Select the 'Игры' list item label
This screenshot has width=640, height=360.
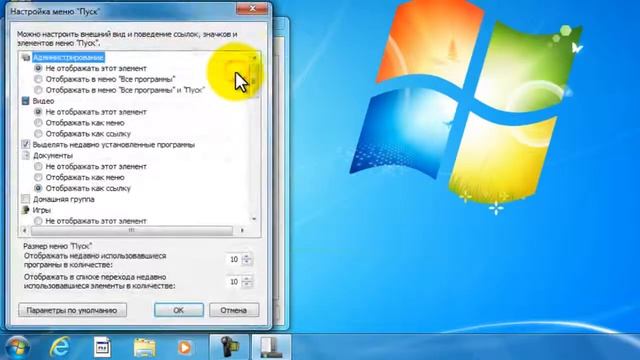(42, 210)
